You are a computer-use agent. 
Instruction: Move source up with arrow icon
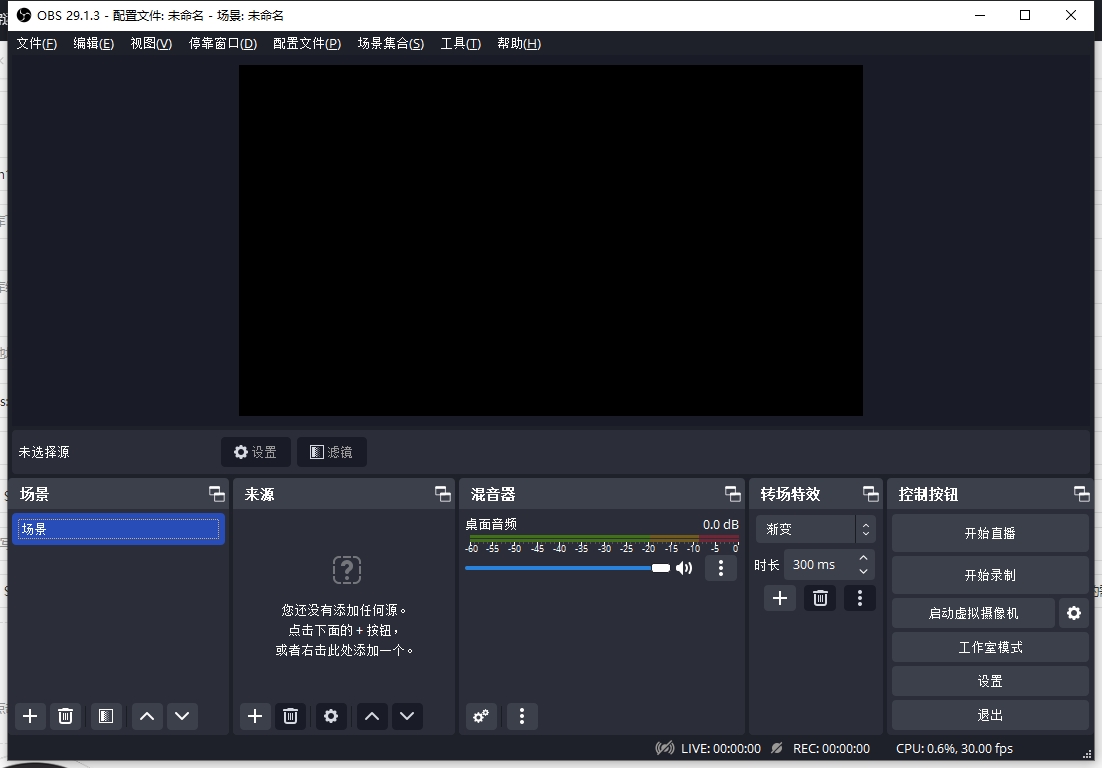372,716
